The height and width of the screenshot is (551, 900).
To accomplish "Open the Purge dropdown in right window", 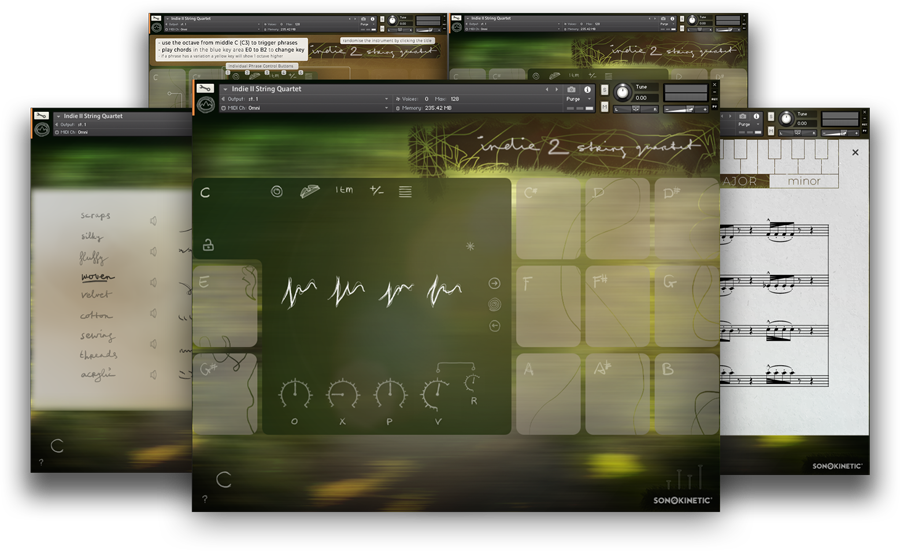I will coord(748,124).
